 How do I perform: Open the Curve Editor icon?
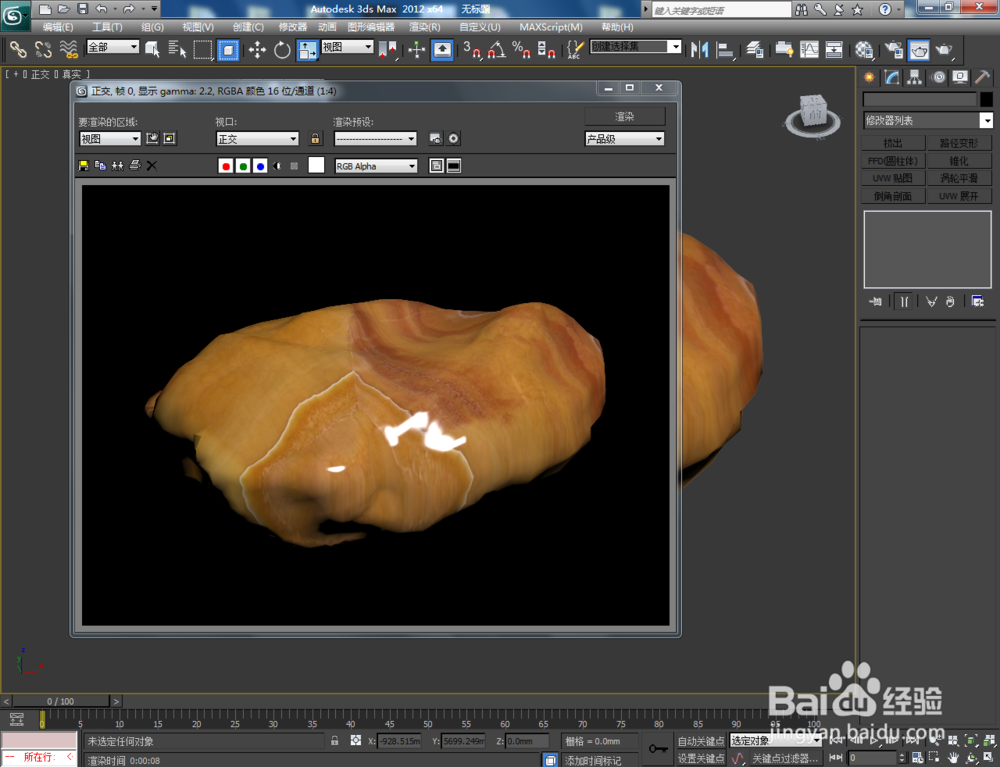point(809,50)
